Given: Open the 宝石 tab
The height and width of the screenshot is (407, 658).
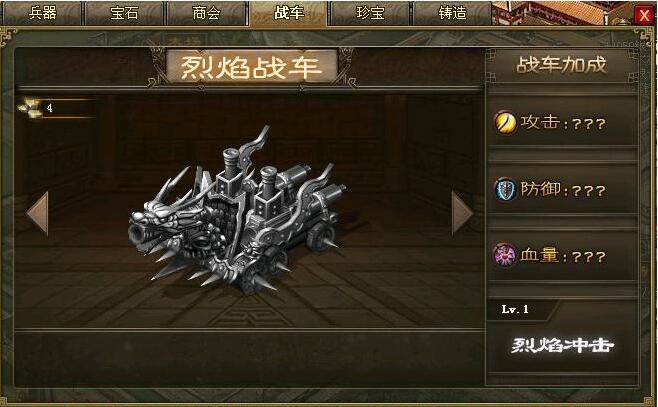Looking at the screenshot, I should [124, 13].
